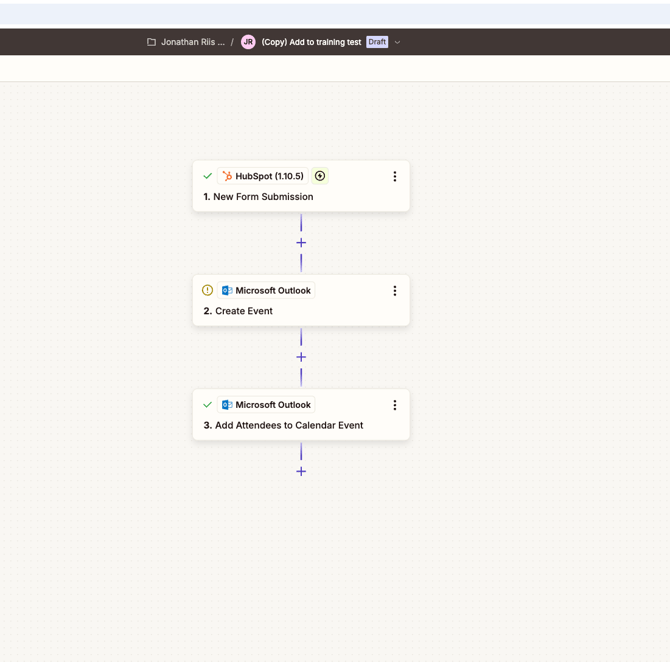Click the green checkmark on Add Attendees step
The image size is (670, 662).
point(208,405)
